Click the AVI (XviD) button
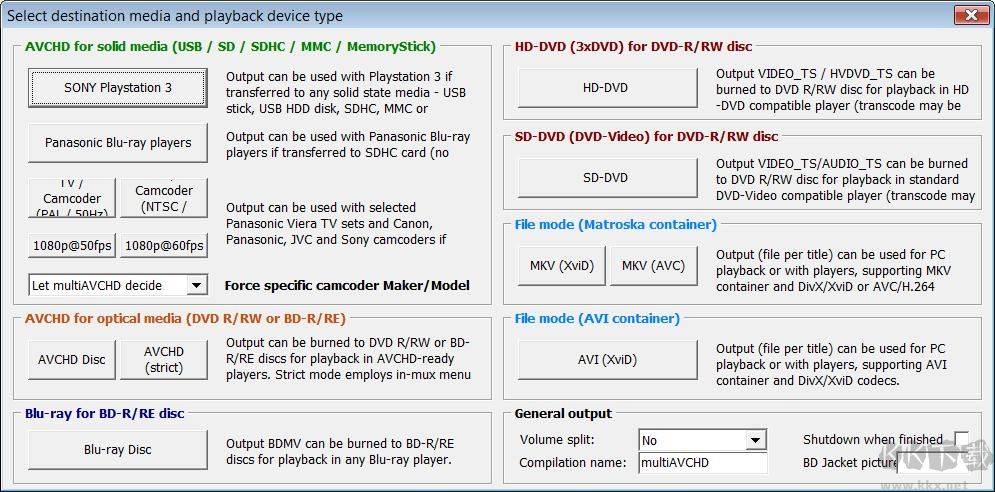The image size is (995, 492). [606, 360]
